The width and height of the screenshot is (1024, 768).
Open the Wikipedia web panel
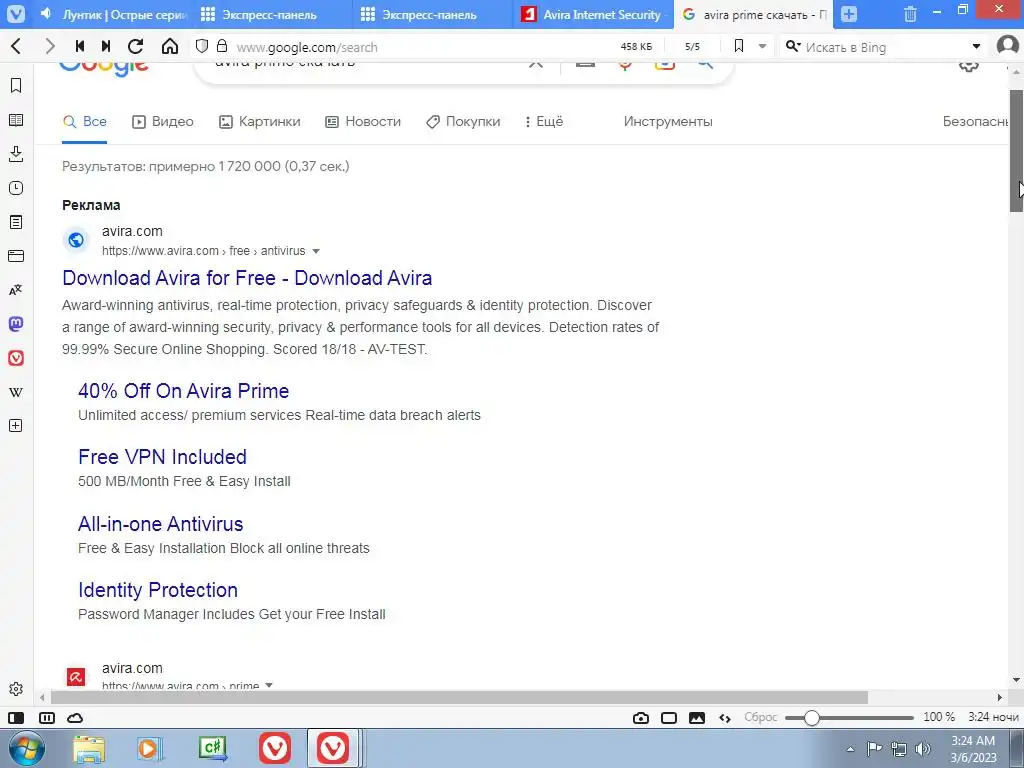point(16,392)
